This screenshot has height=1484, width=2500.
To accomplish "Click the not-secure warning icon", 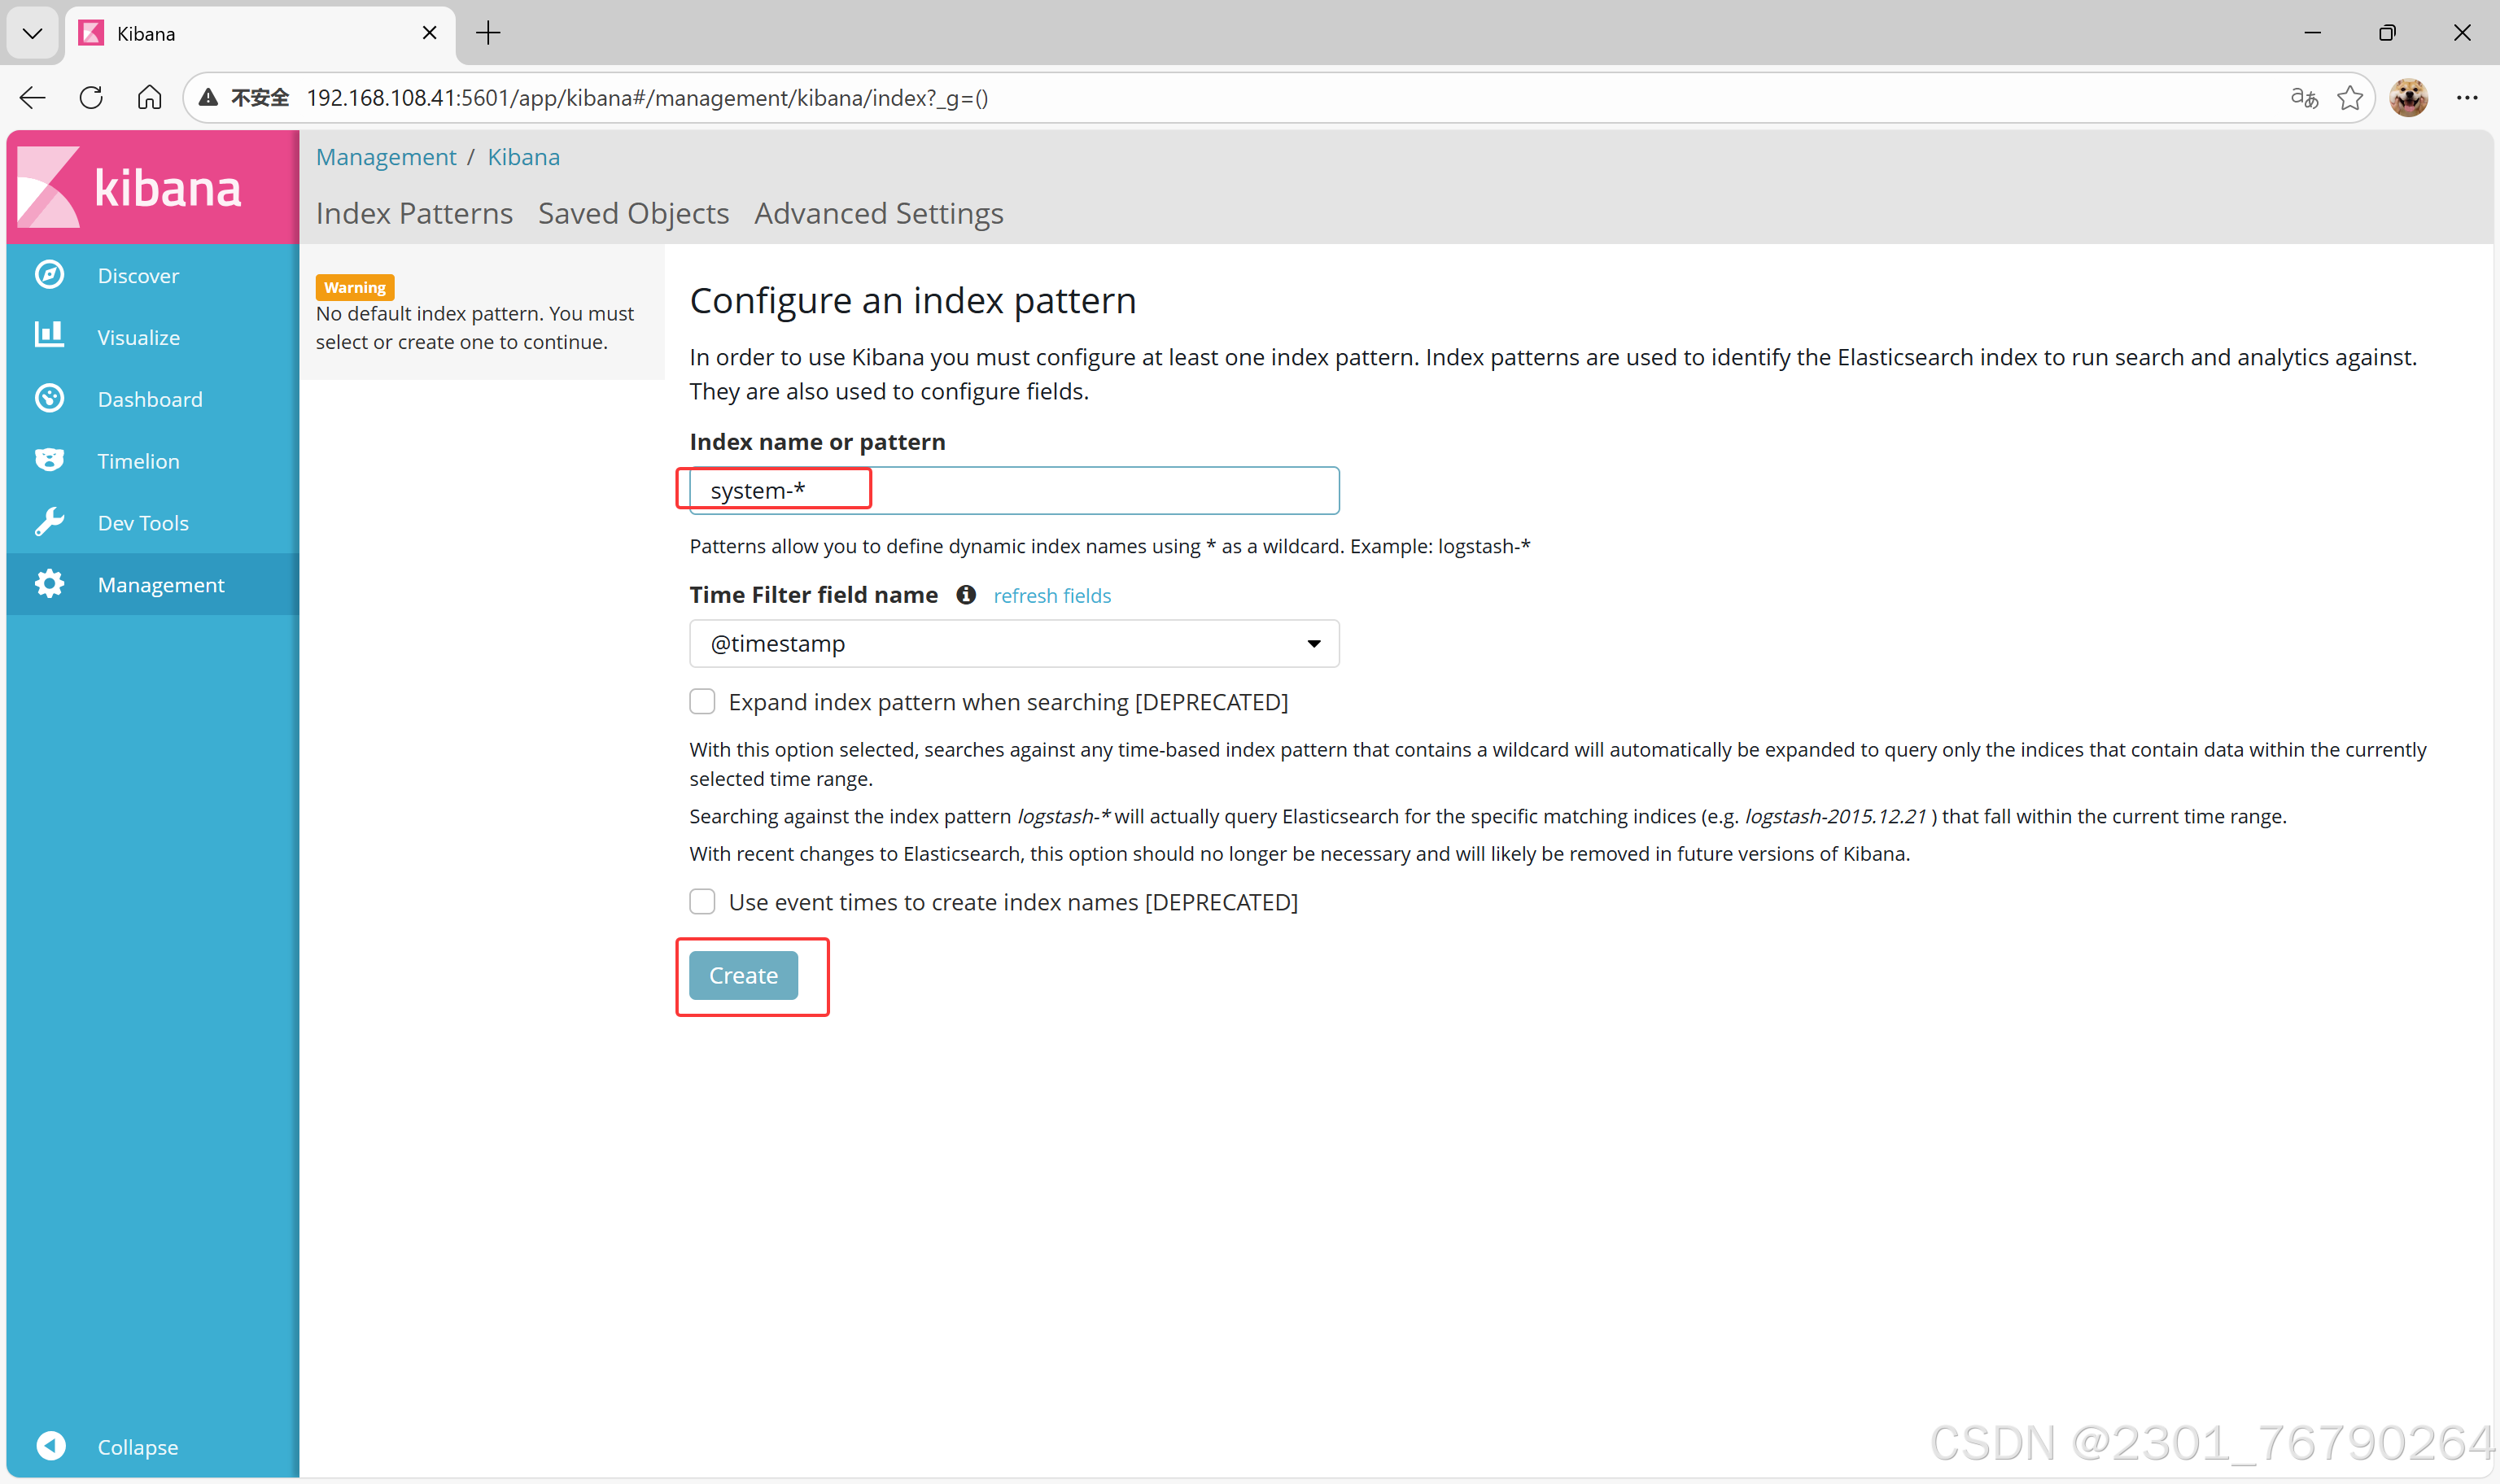I will 208,98.
